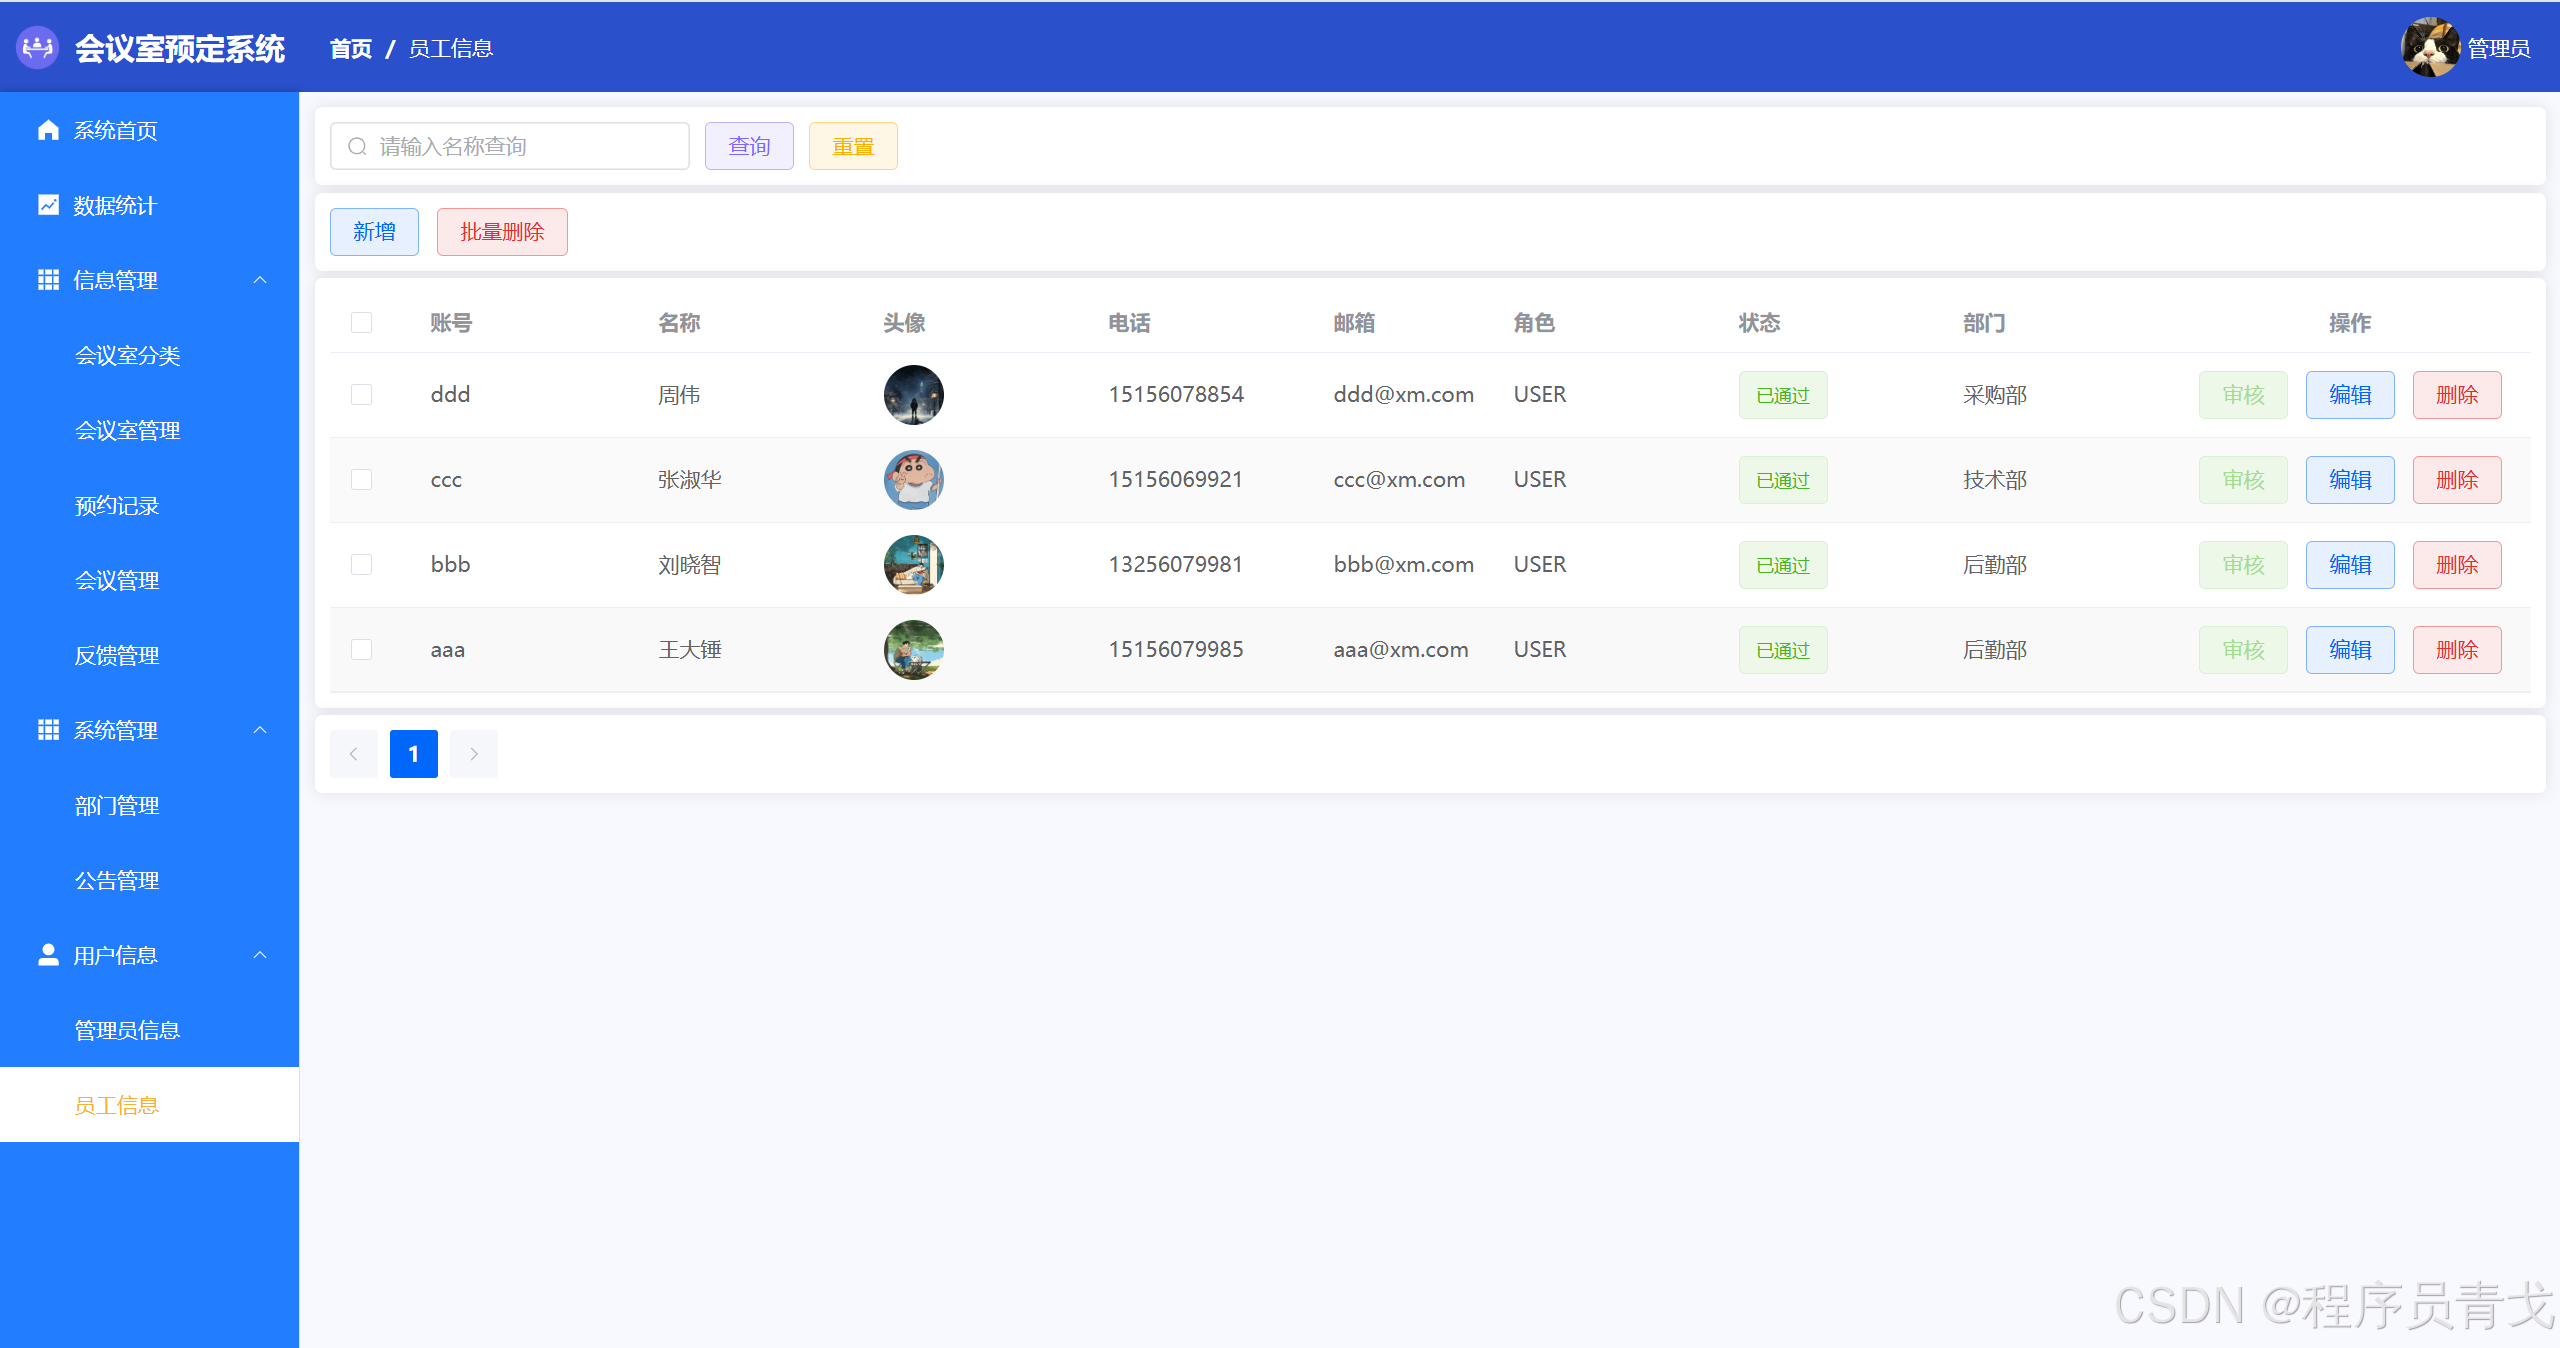Click 编辑 button for account bbb
Image resolution: width=2560 pixels, height=1348 pixels.
point(2350,565)
